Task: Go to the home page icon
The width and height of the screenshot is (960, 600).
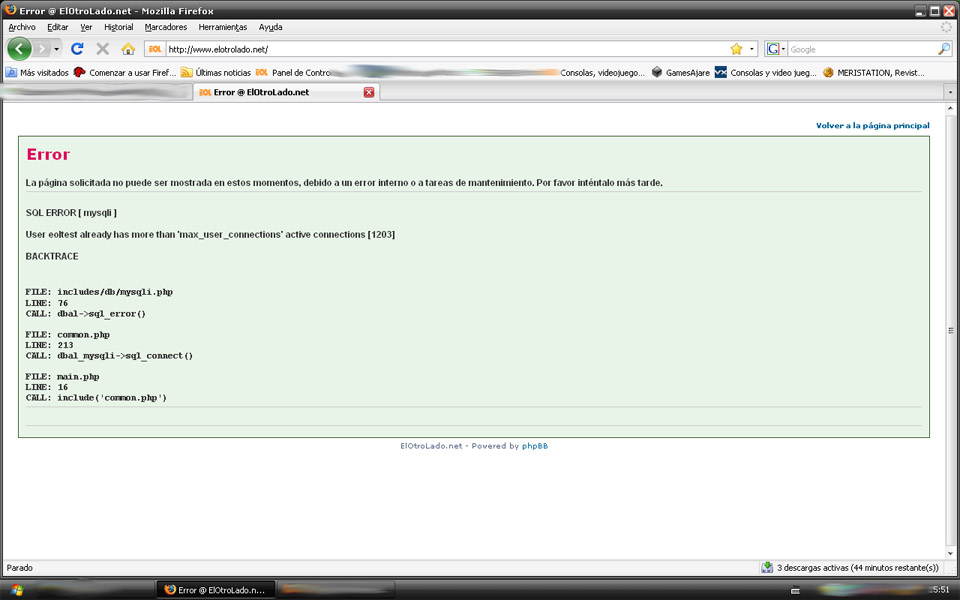Action: tap(128, 49)
